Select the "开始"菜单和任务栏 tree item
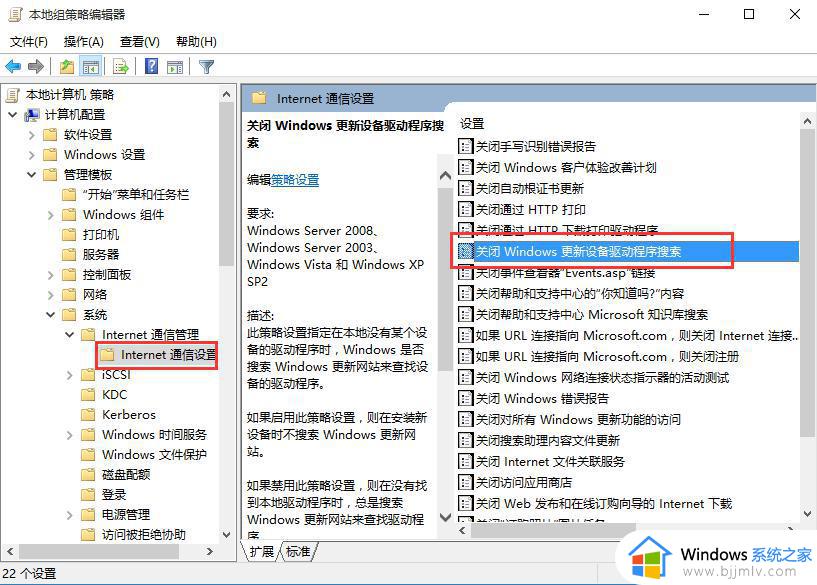 [x=135, y=195]
